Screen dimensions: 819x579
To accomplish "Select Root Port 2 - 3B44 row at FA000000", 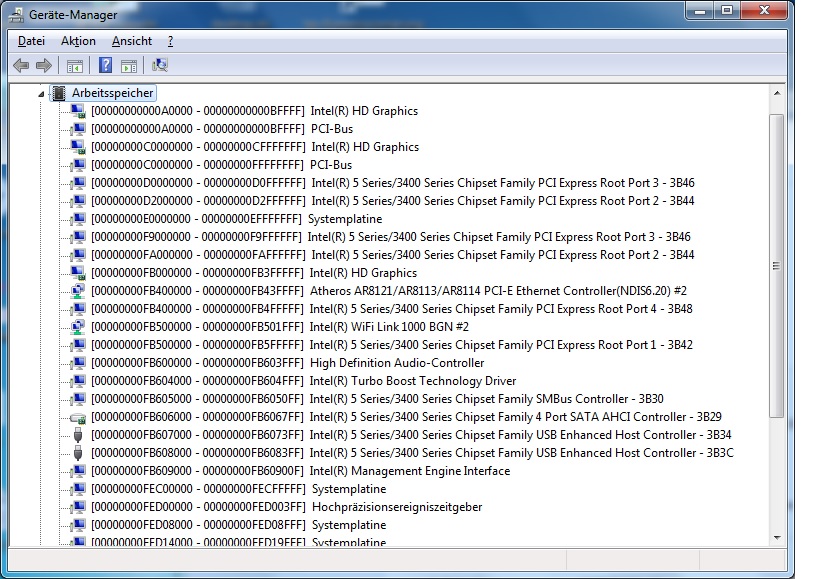I will (x=393, y=255).
